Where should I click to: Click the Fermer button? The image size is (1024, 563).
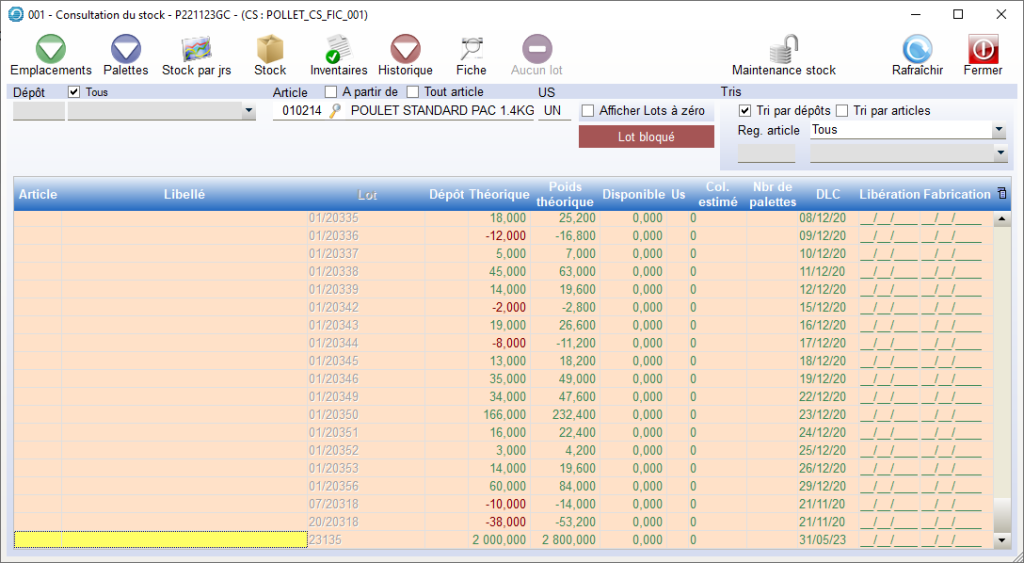pyautogui.click(x=983, y=54)
